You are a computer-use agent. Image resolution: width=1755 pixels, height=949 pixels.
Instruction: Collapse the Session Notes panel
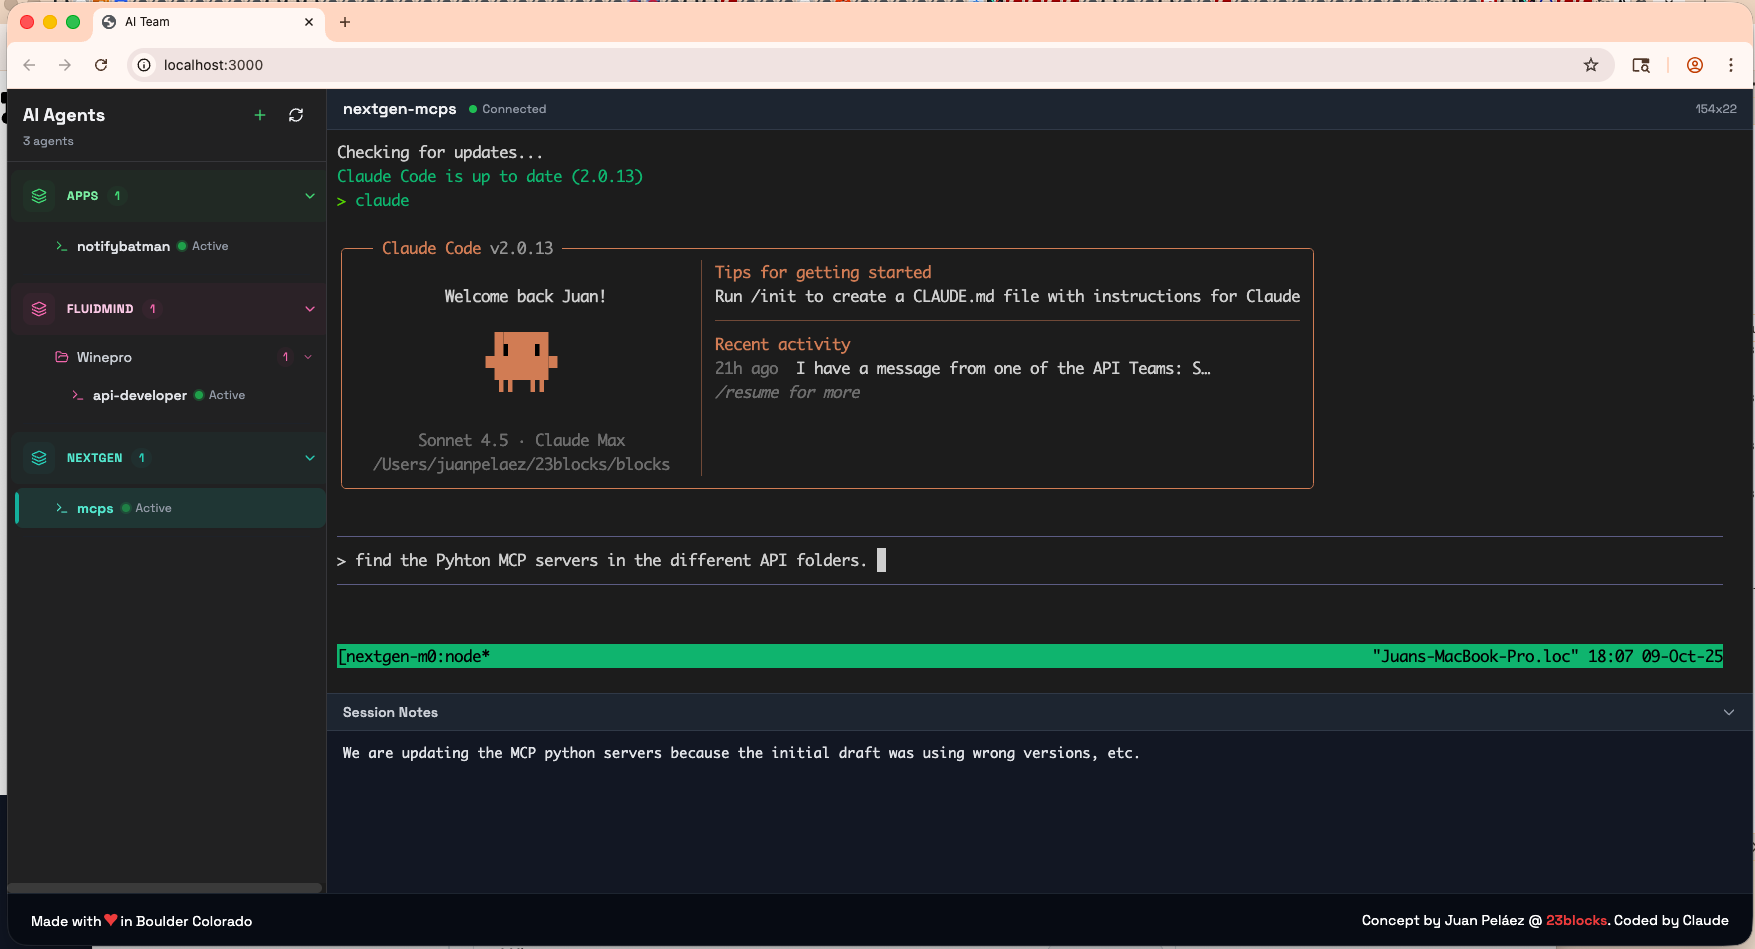1729,712
